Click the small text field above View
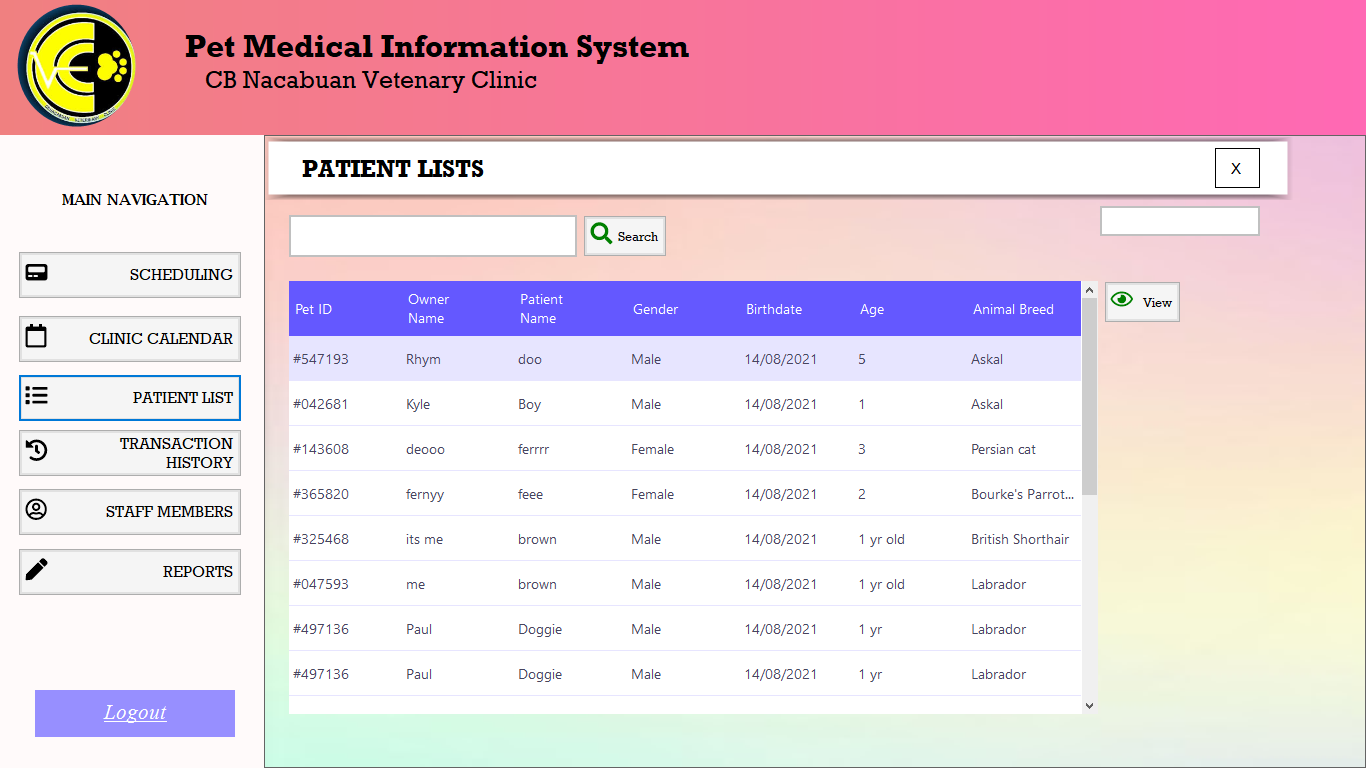This screenshot has height=768, width=1366. pos(1180,221)
